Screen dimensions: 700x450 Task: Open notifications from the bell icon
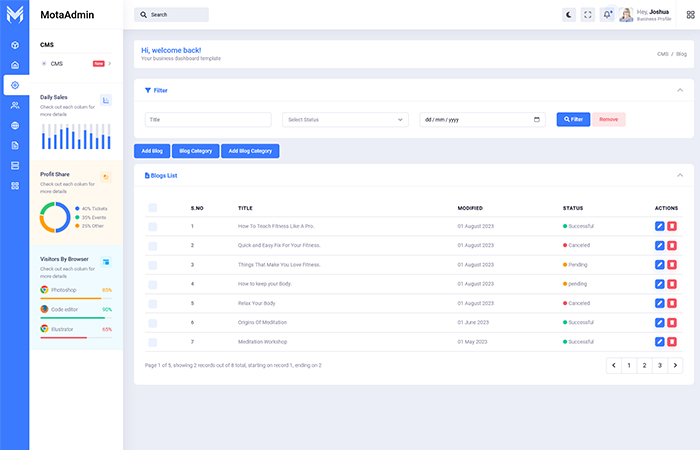click(607, 15)
